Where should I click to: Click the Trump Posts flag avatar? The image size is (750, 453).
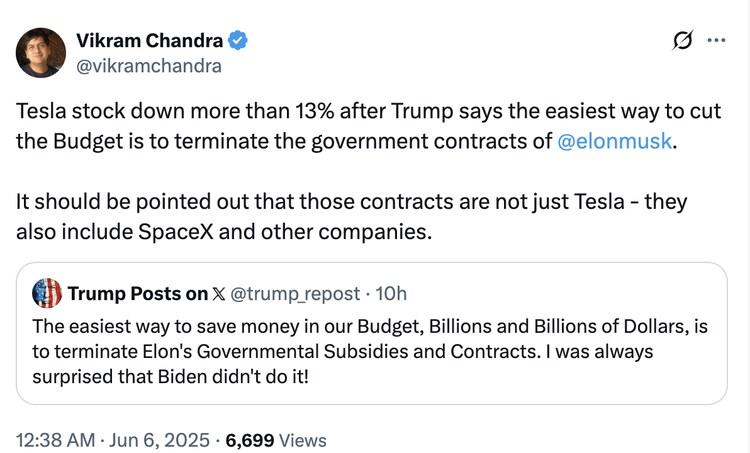click(47, 293)
